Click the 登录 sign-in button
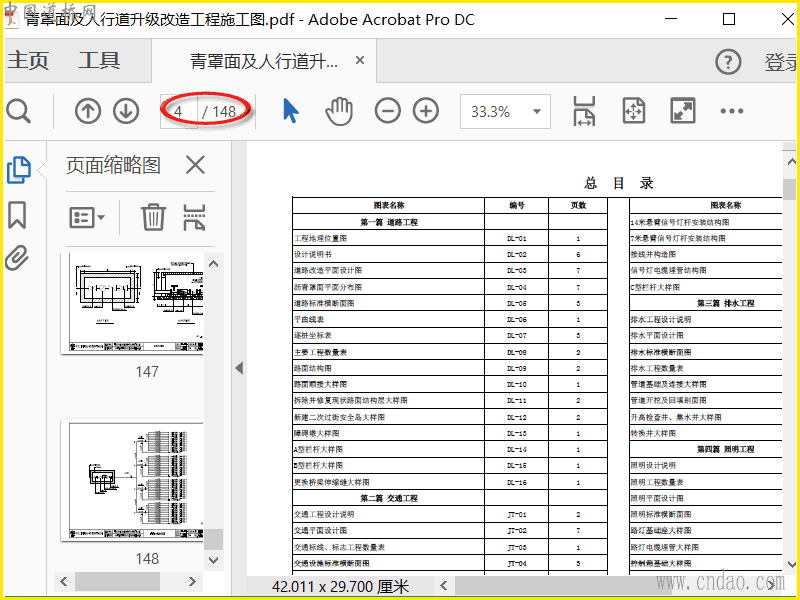 pos(781,62)
